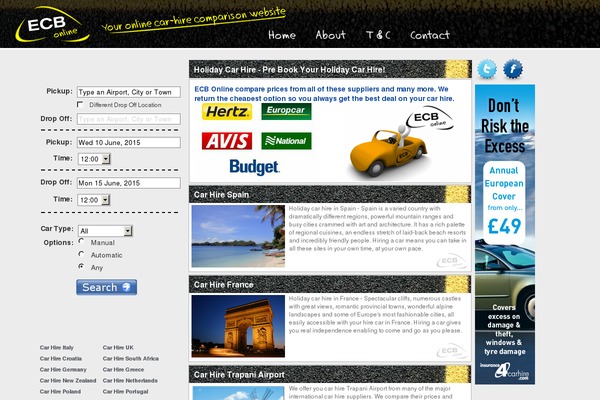Click the Pickup date field Wed 10 June
Screen dimensions: 600x400
[129, 142]
